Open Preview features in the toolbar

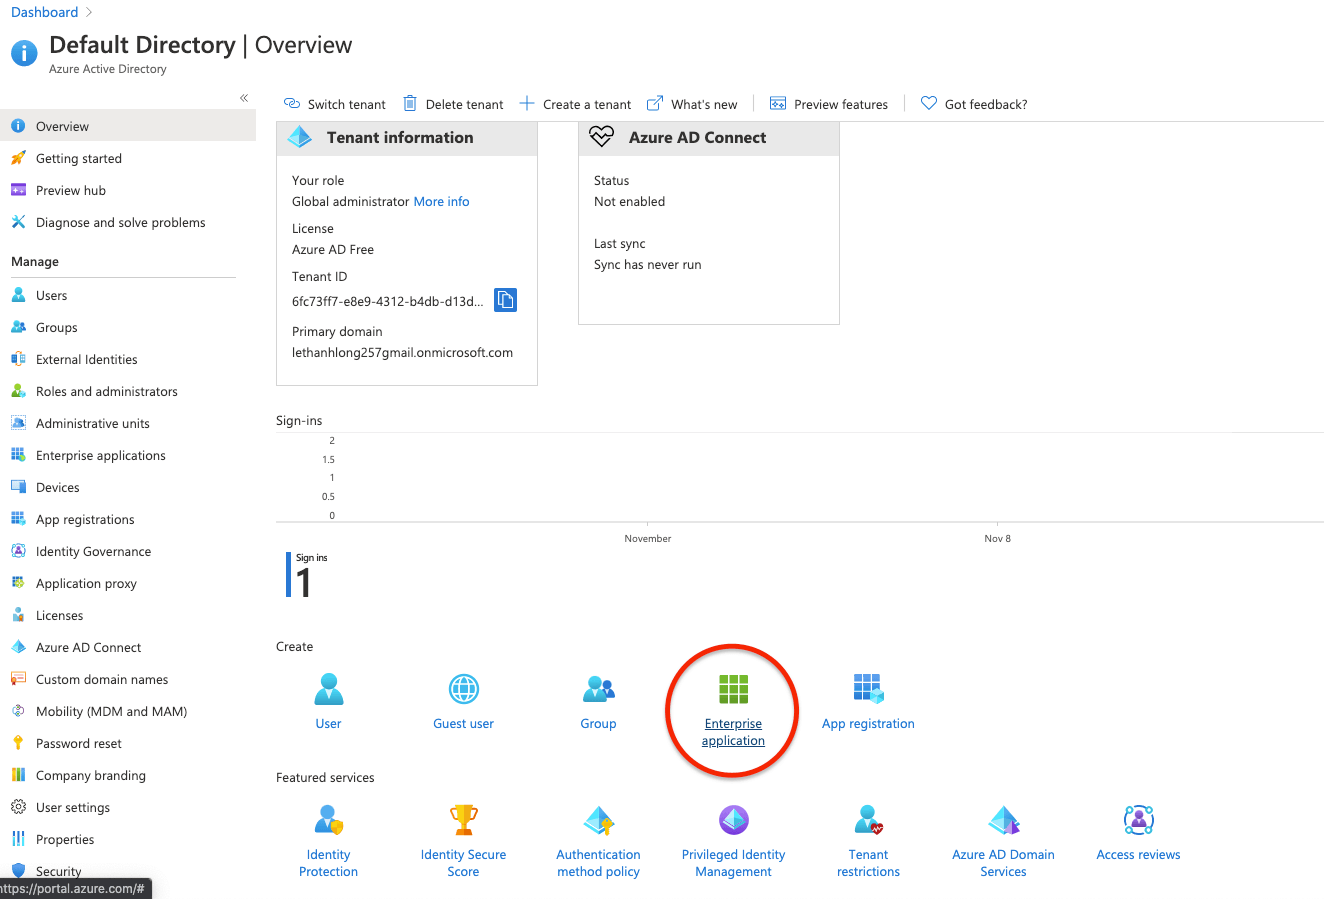(x=829, y=104)
